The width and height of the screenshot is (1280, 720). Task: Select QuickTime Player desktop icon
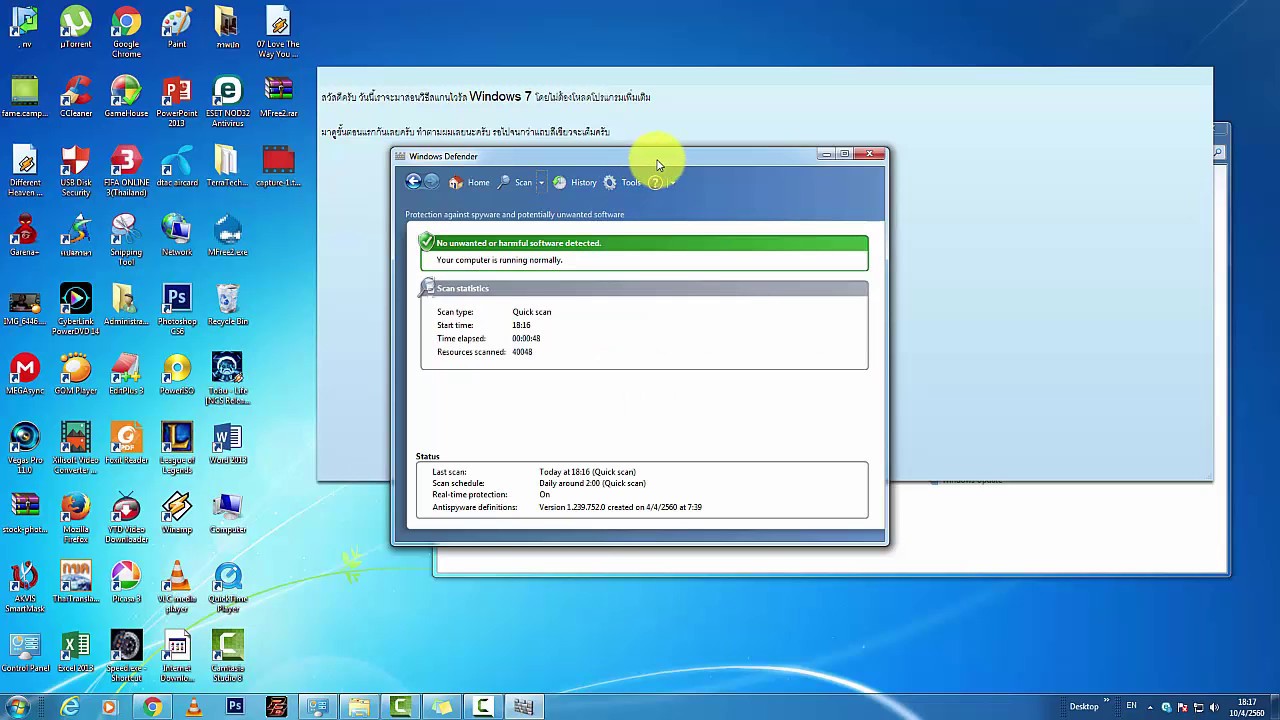(x=227, y=587)
